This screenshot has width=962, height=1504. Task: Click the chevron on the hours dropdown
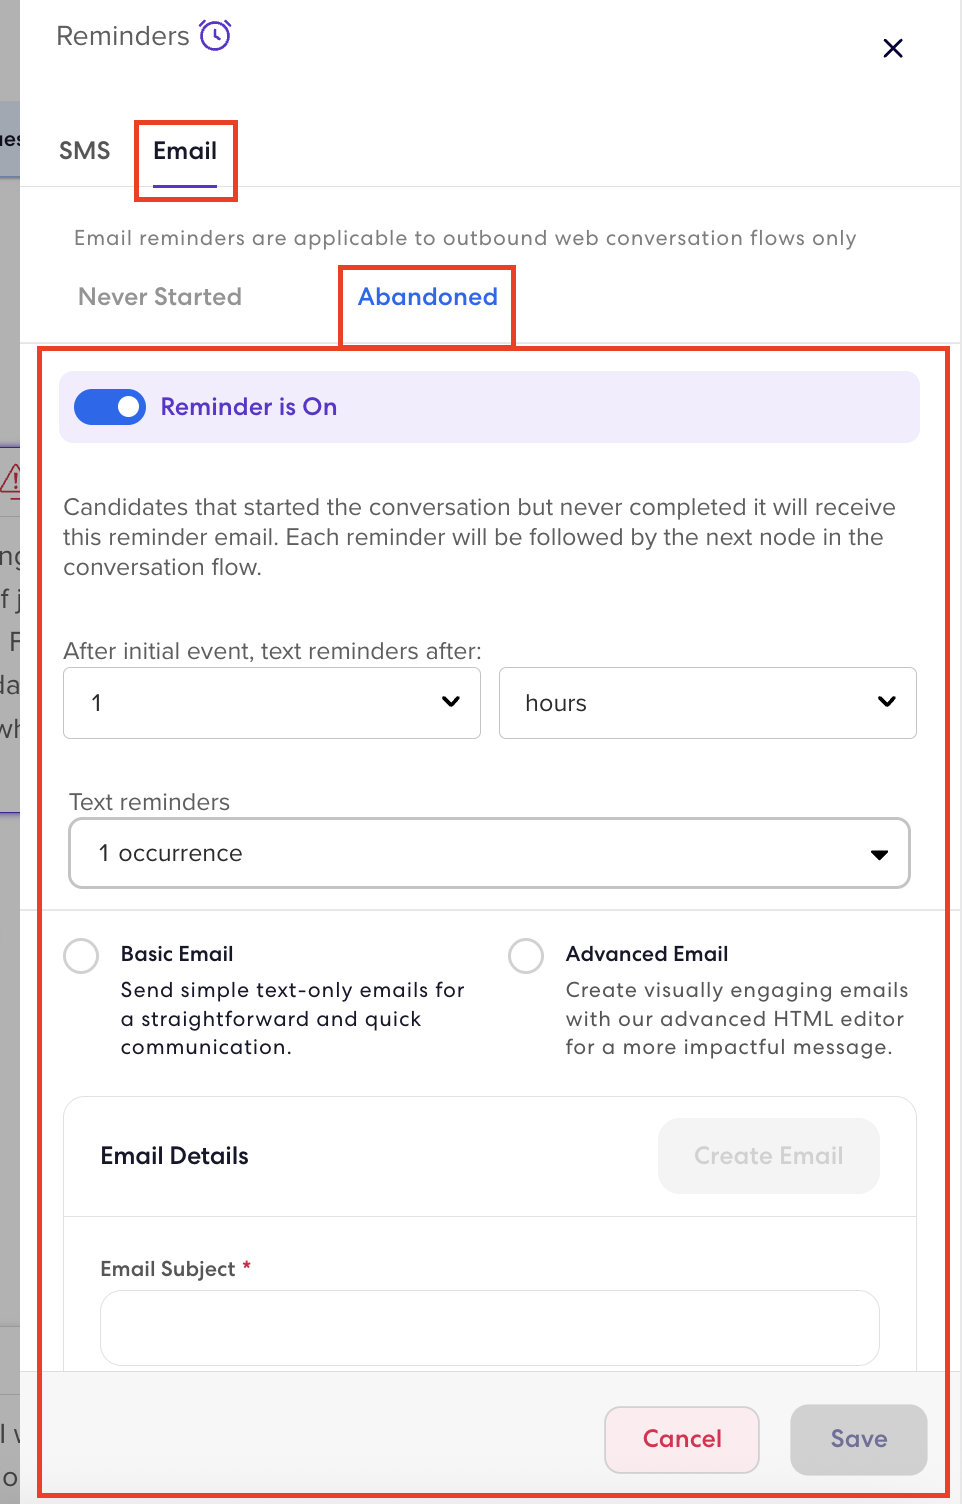click(x=886, y=702)
